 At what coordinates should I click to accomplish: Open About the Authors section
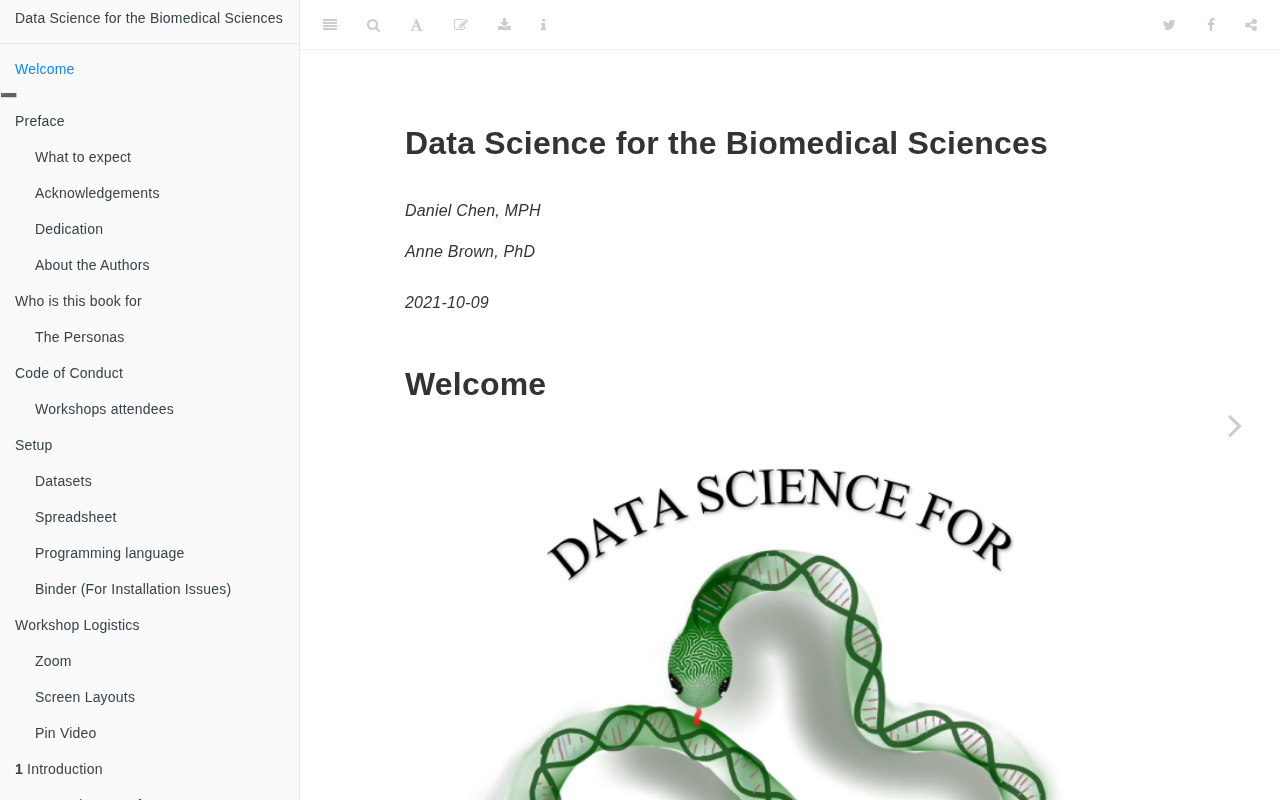click(92, 265)
